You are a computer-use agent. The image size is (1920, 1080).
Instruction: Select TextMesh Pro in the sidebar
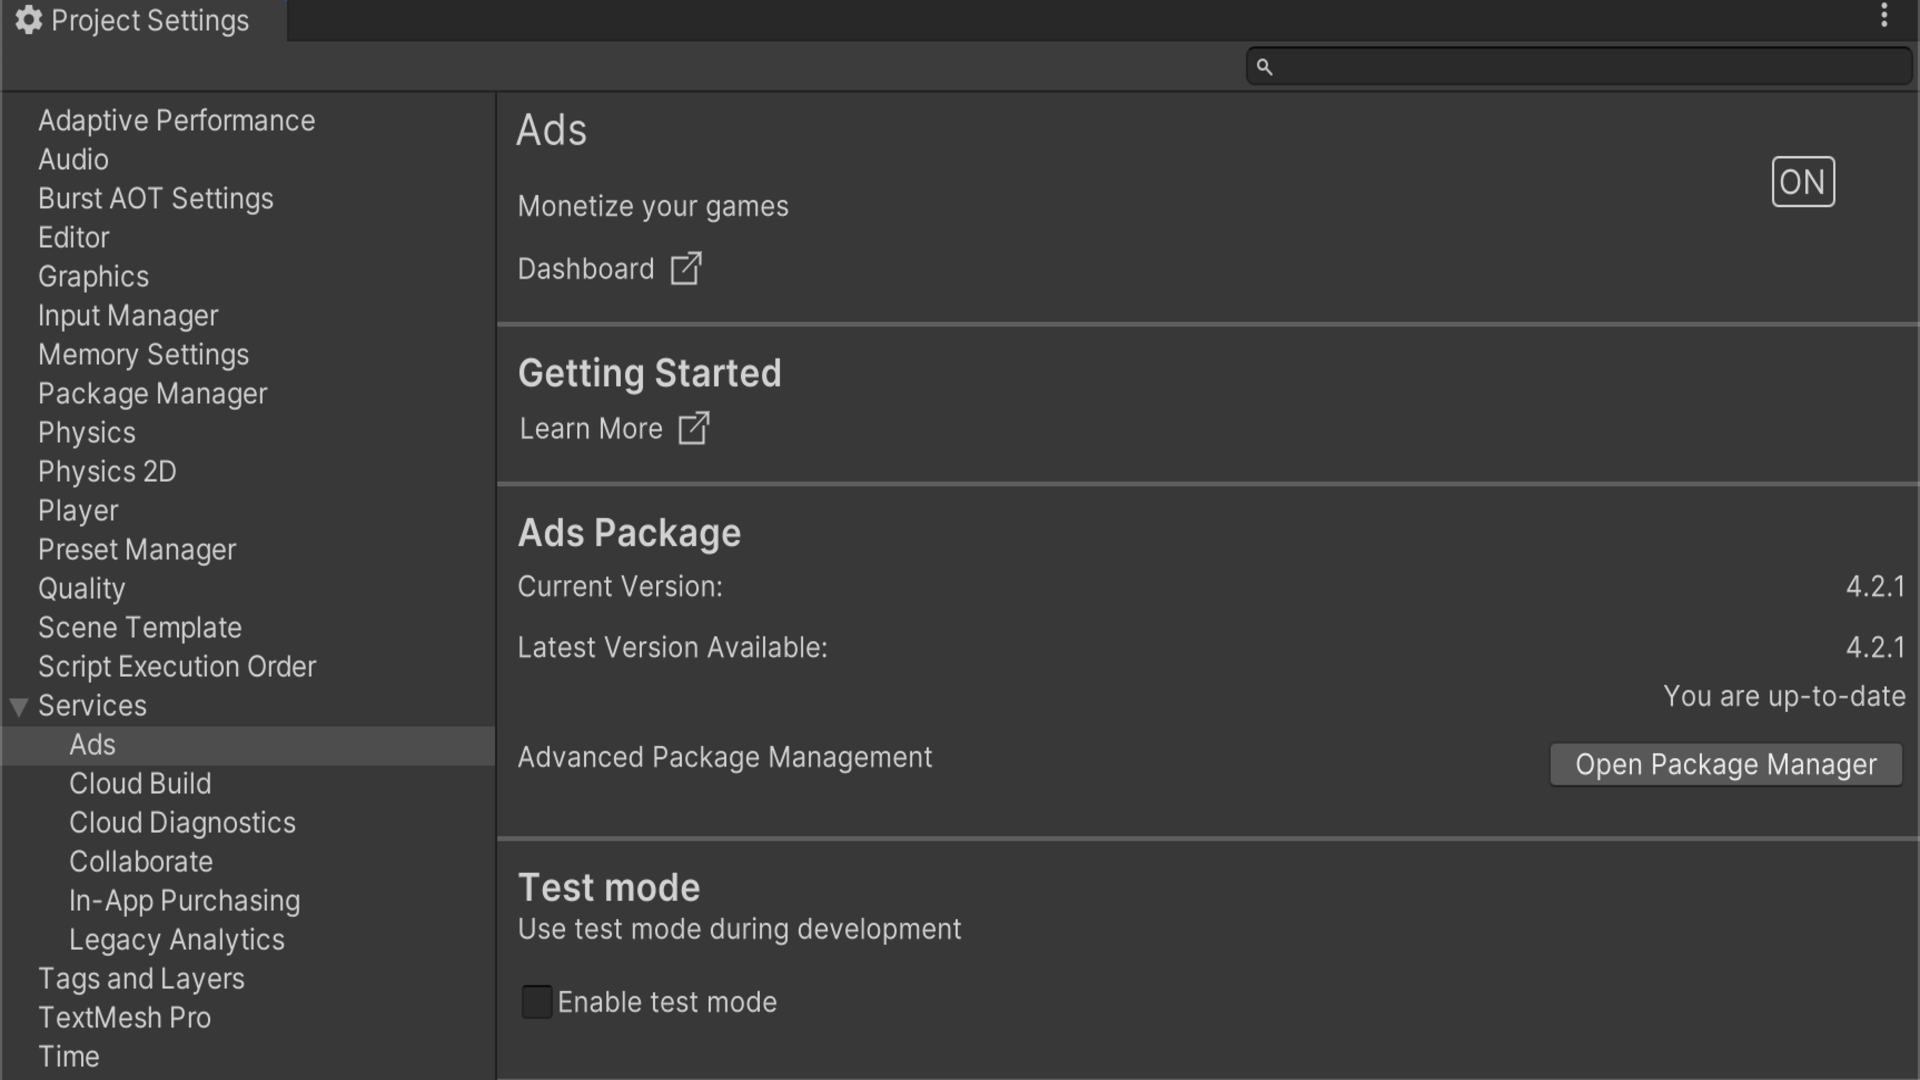coord(124,1017)
